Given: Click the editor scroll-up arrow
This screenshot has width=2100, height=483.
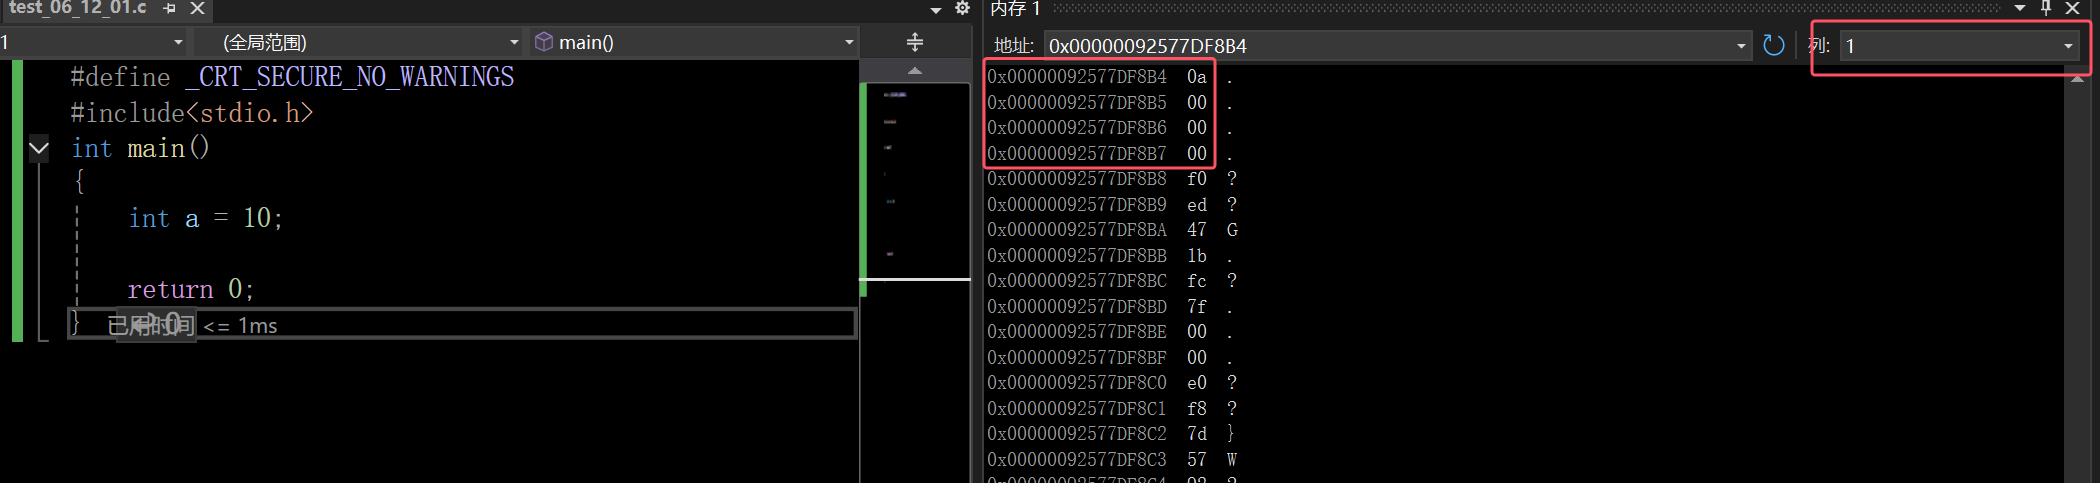Looking at the screenshot, I should pos(915,71).
